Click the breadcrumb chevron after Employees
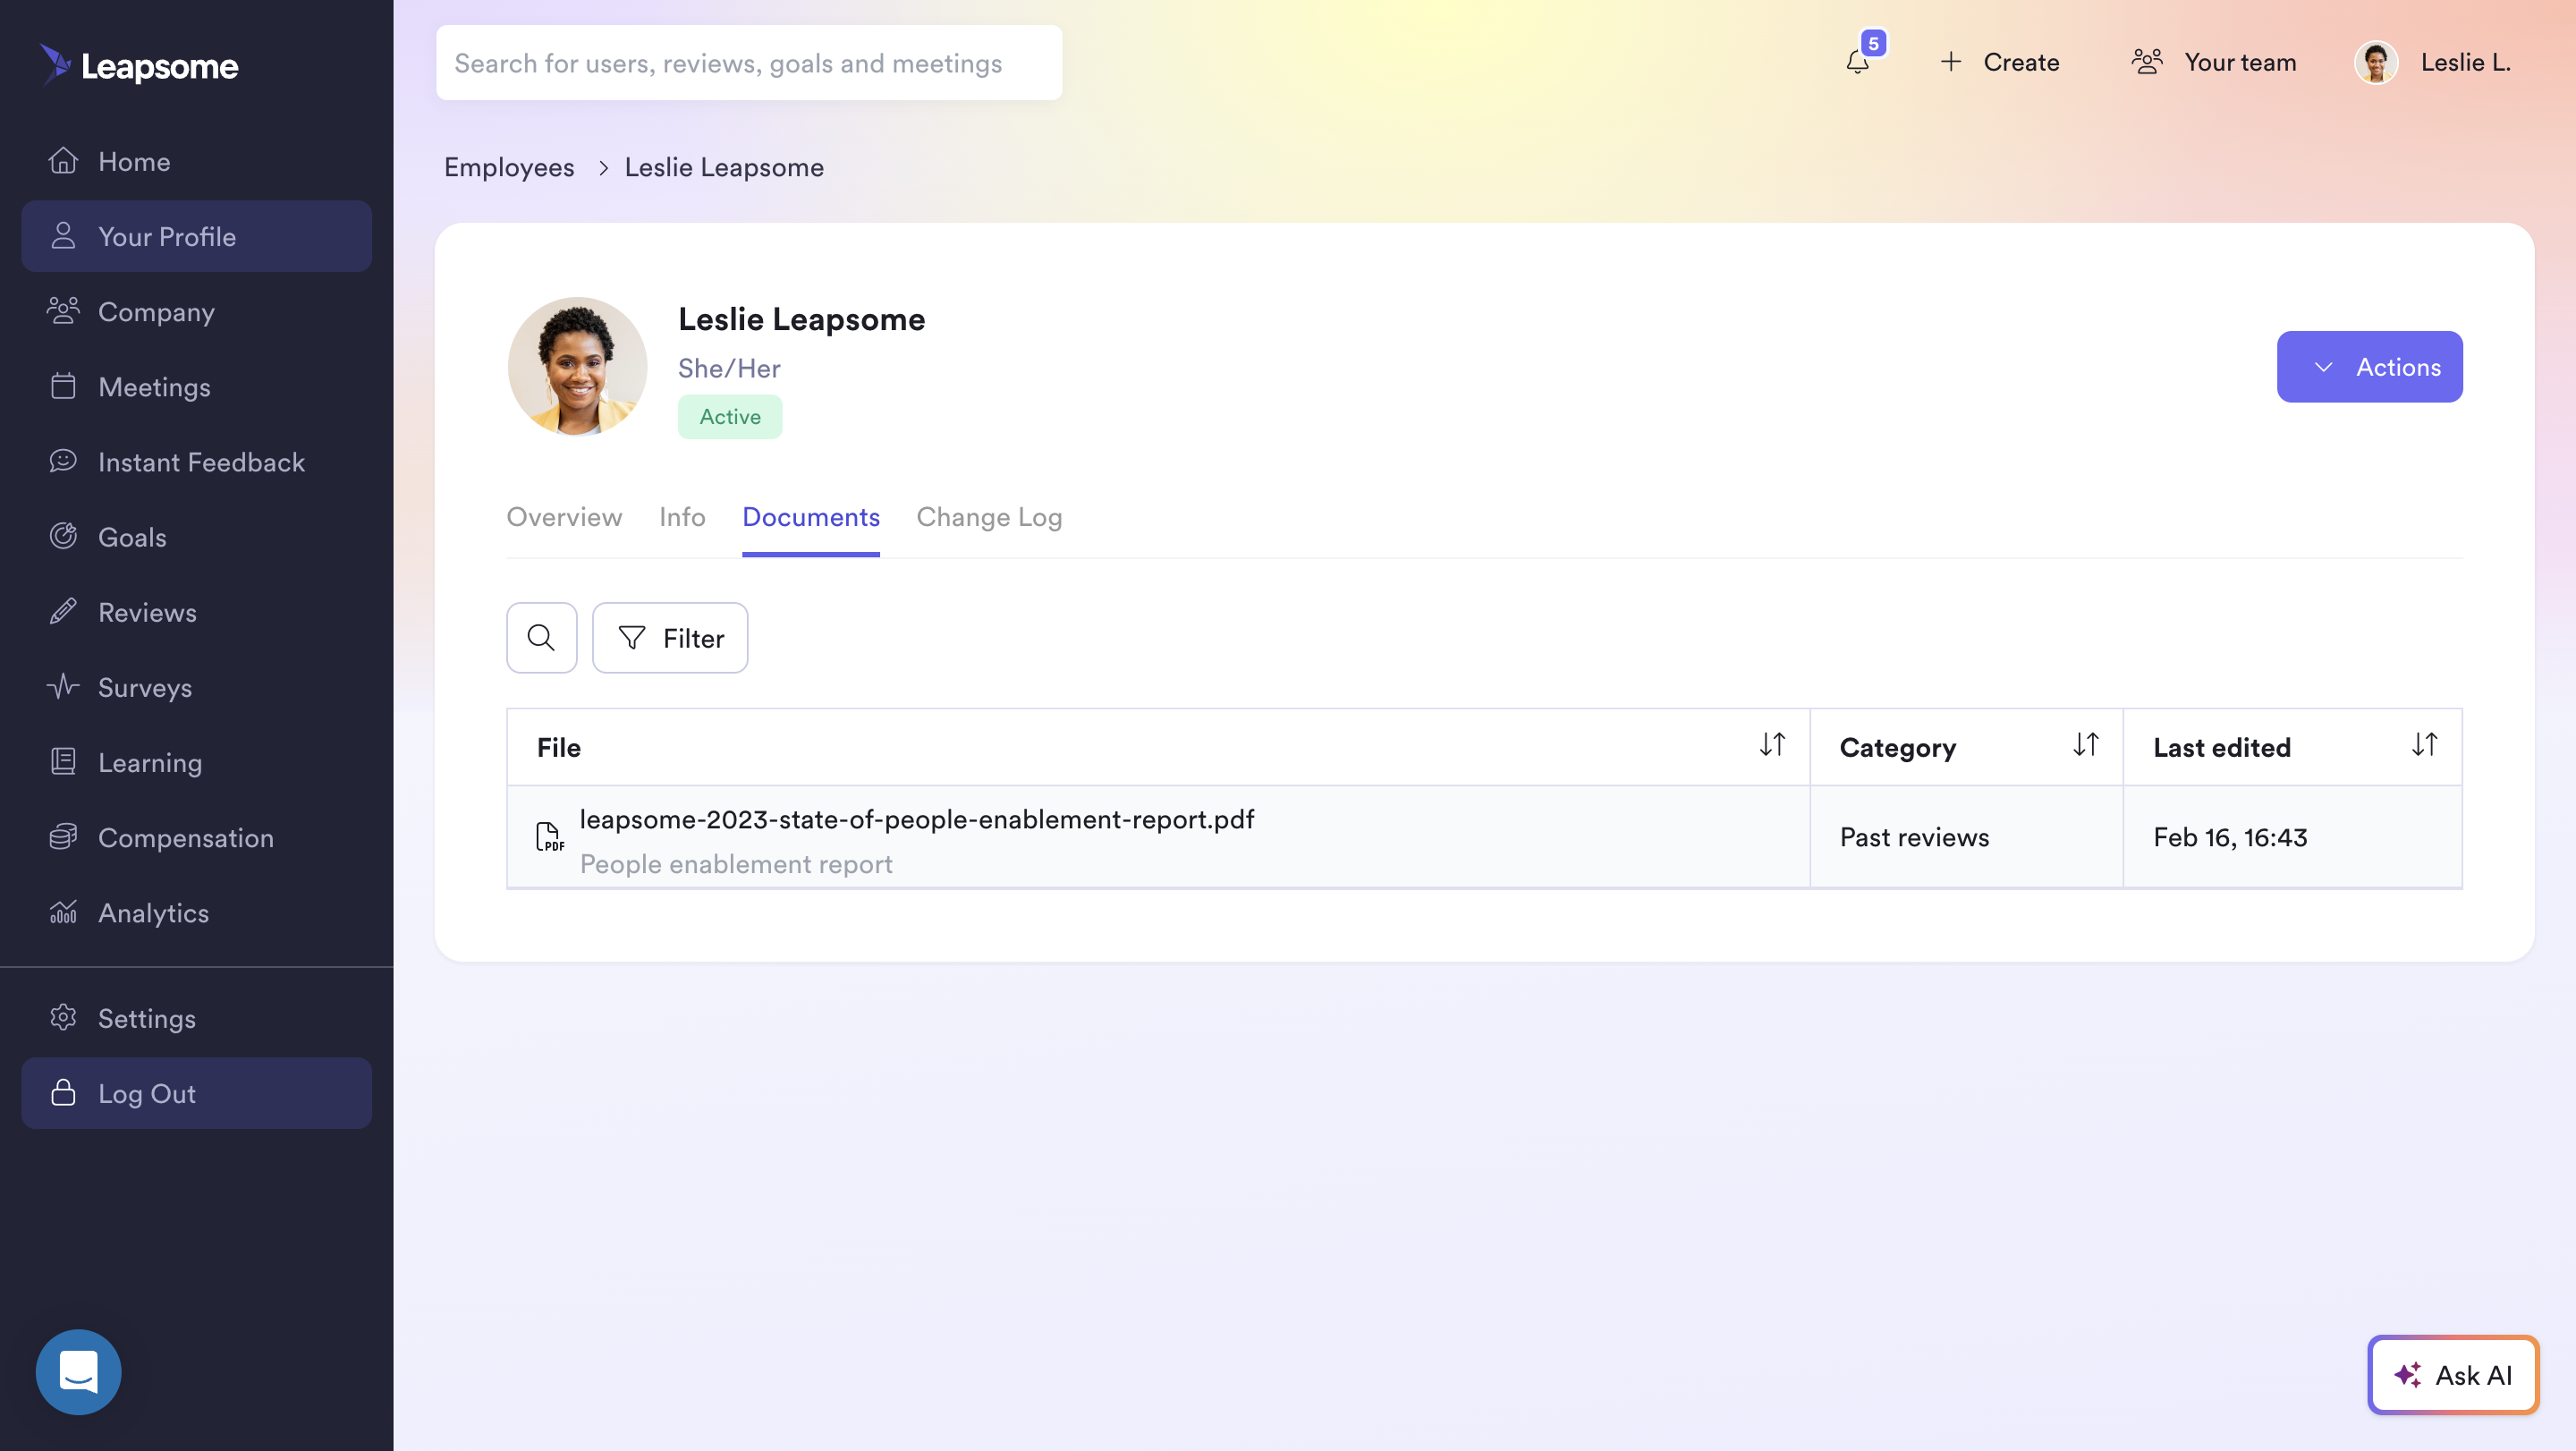The image size is (2576, 1451). point(603,168)
